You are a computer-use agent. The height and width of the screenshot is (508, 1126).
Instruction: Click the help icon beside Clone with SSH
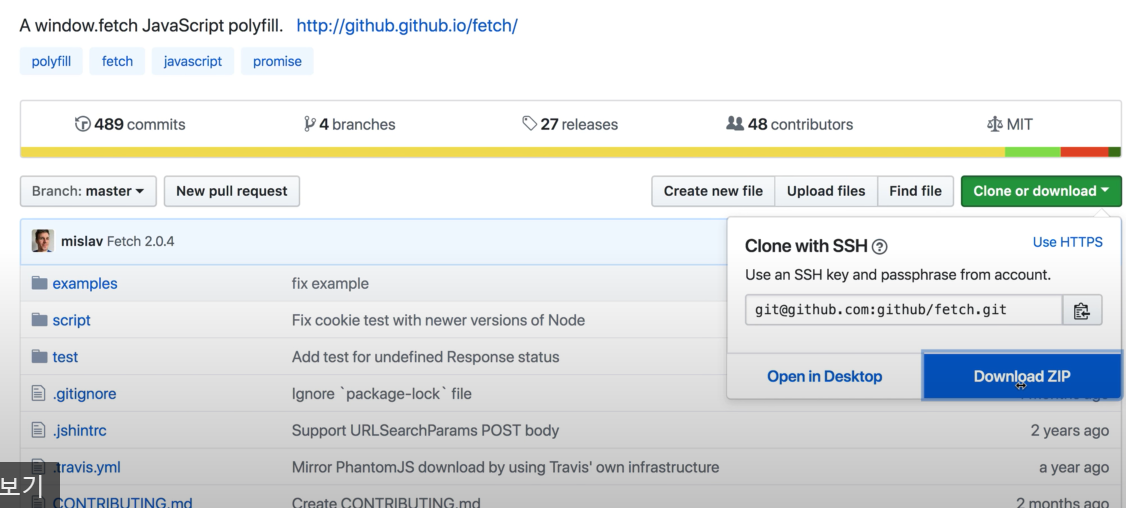[880, 247]
